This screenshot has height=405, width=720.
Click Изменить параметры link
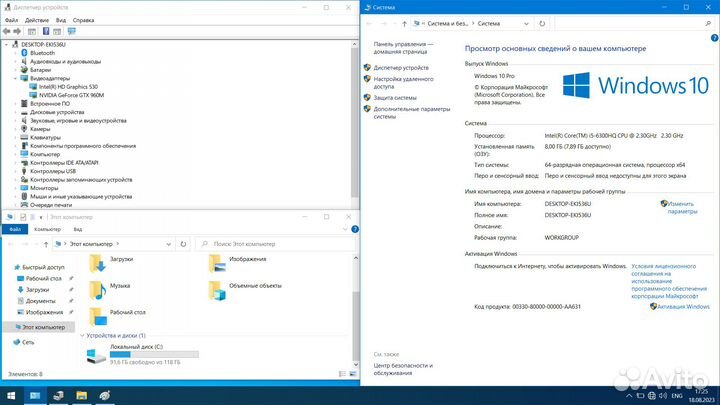pyautogui.click(x=682, y=208)
